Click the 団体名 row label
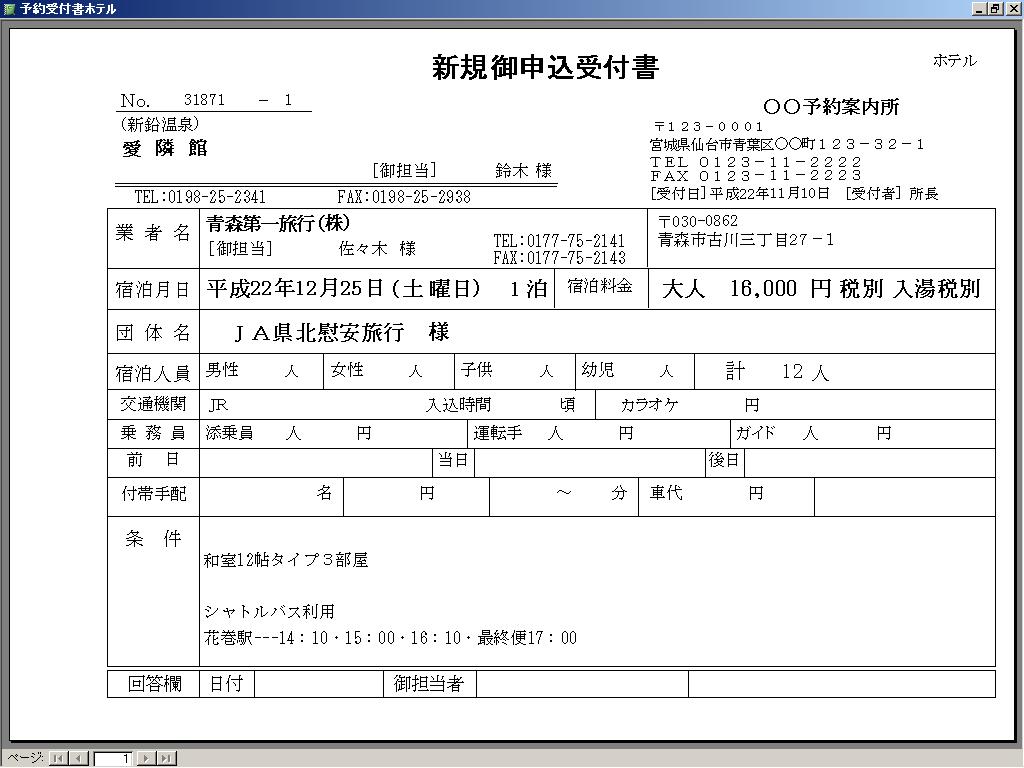This screenshot has height=768, width=1024. [153, 333]
